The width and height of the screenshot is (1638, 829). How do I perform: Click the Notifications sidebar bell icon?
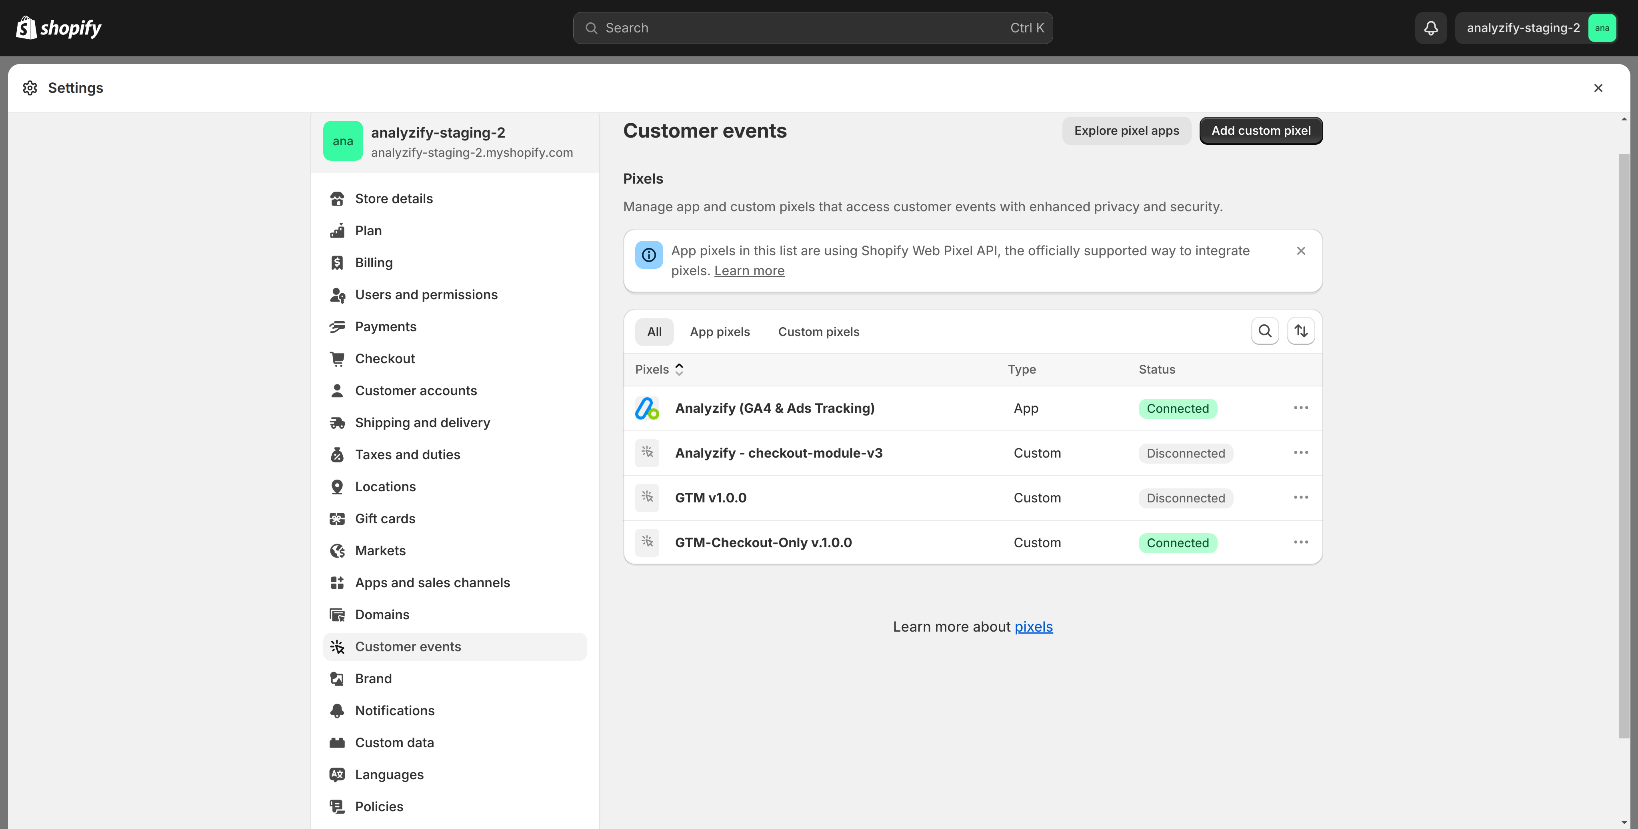[x=337, y=711]
